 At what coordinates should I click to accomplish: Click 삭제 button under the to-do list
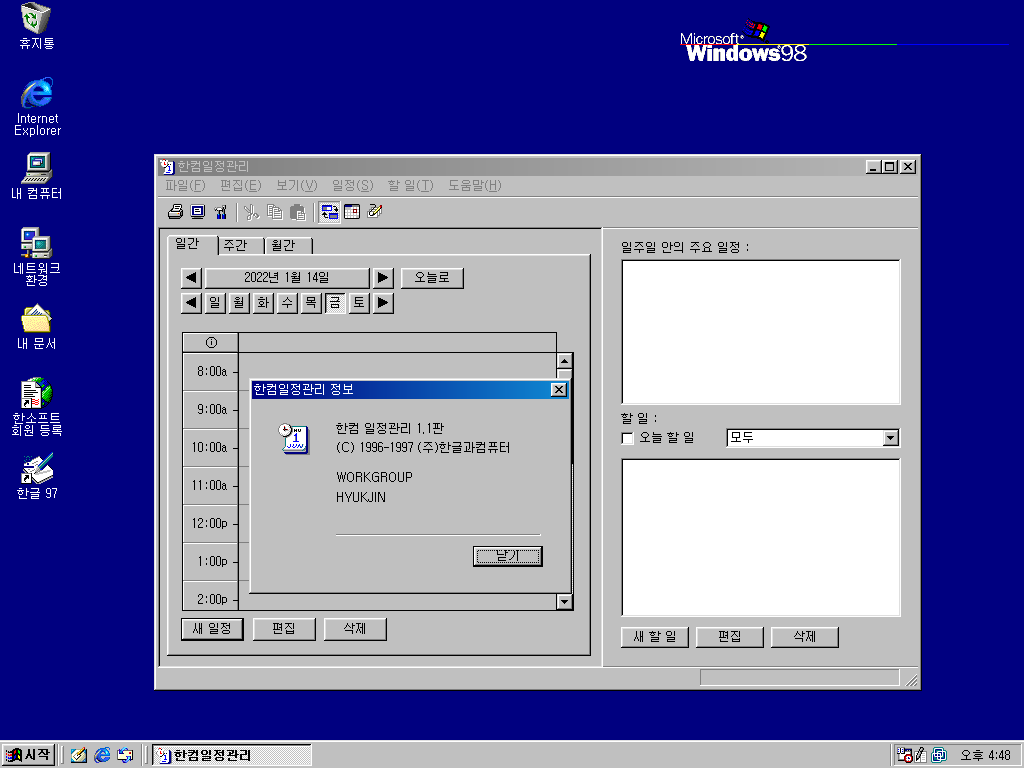[805, 637]
